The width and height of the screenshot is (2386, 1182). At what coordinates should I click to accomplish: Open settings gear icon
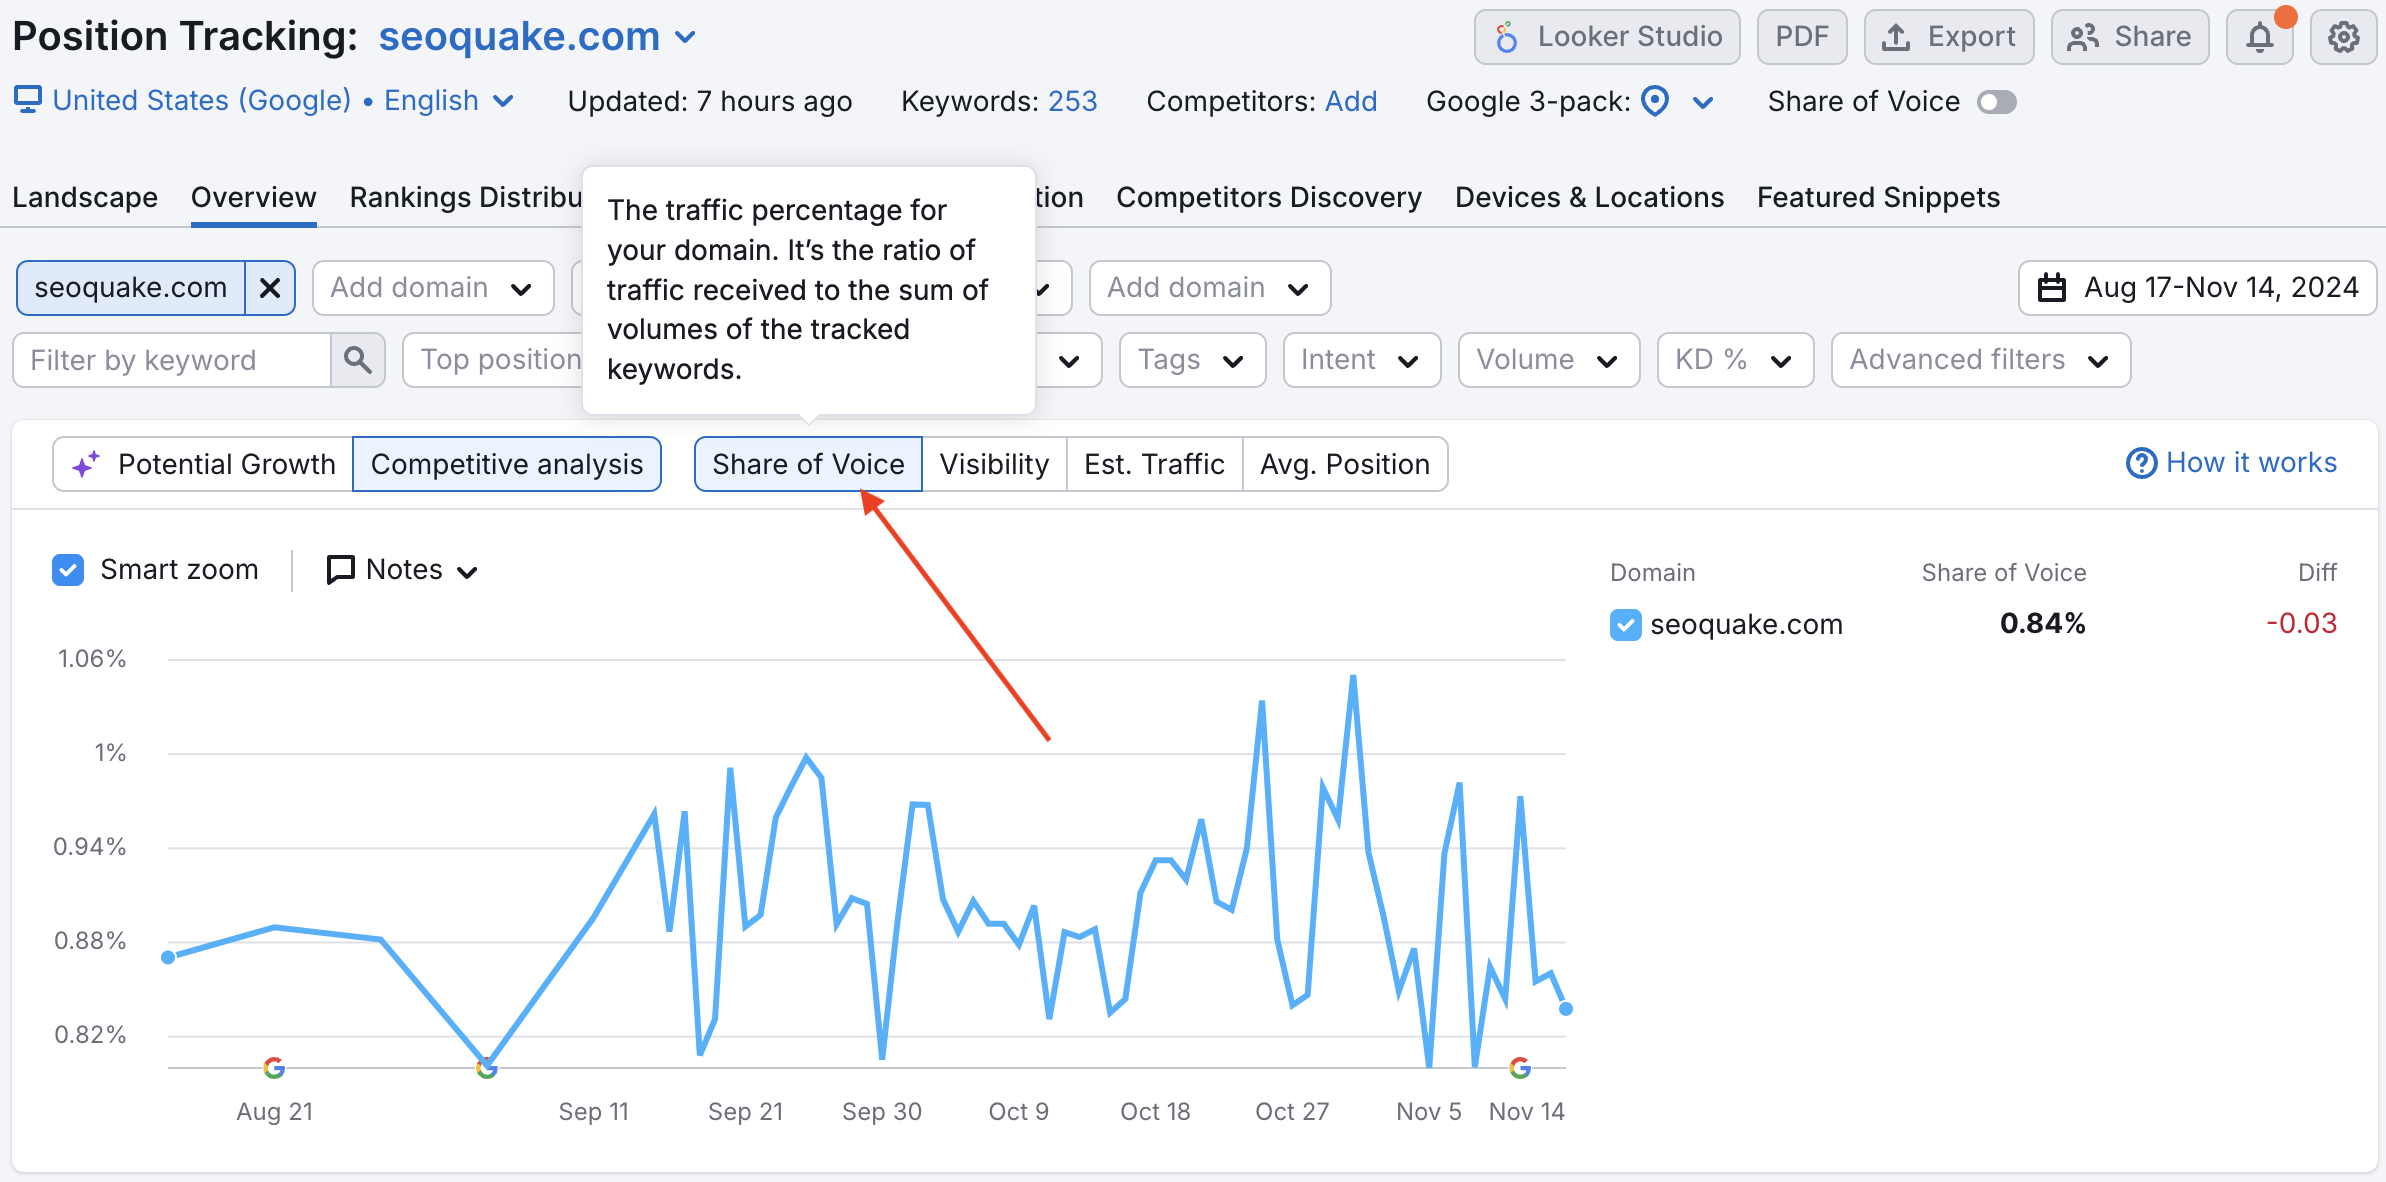coord(2343,38)
